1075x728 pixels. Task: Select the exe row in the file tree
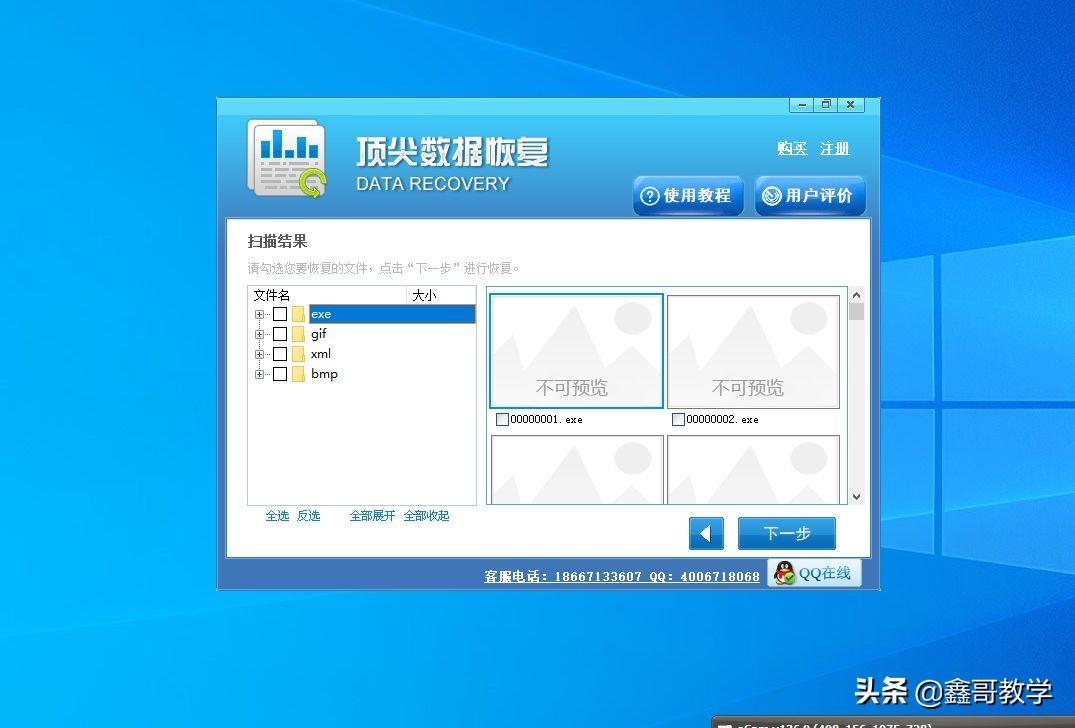coord(392,314)
